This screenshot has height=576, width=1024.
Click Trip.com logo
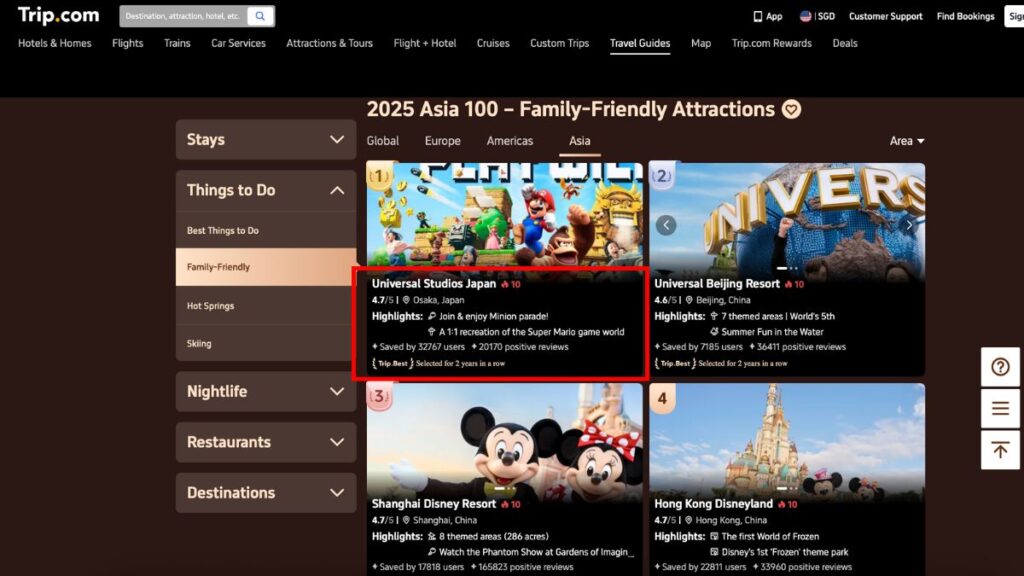coord(58,16)
